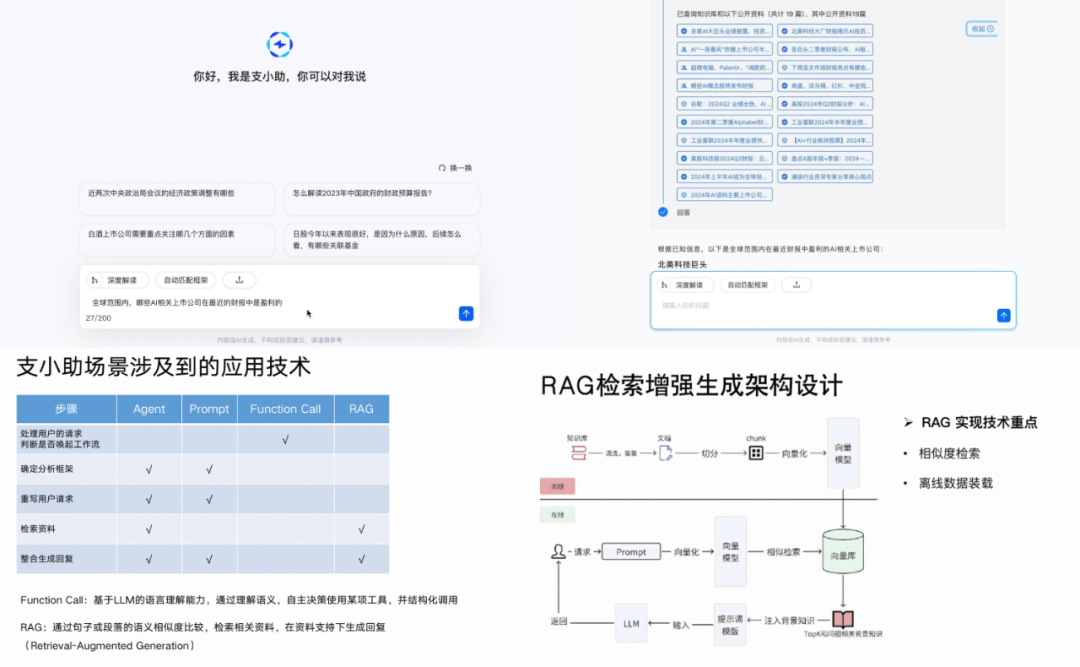Click the Prompt checkmark in the 重写用户请求 row
The width and height of the screenshot is (1080, 667).
pos(209,499)
